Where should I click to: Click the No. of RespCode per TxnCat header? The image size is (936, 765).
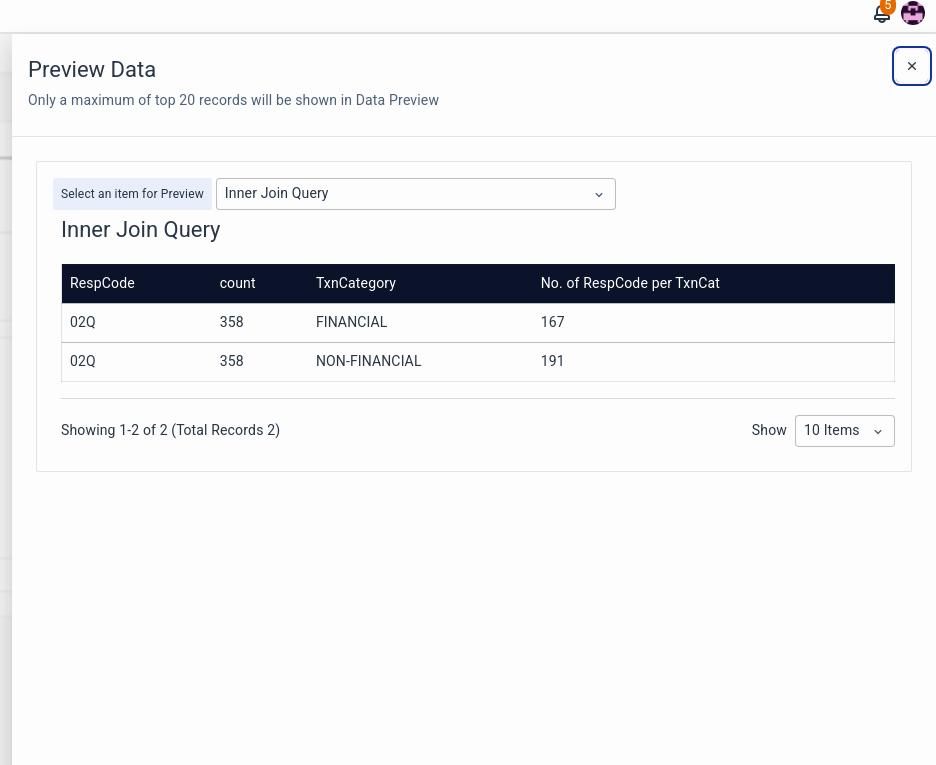coord(630,283)
